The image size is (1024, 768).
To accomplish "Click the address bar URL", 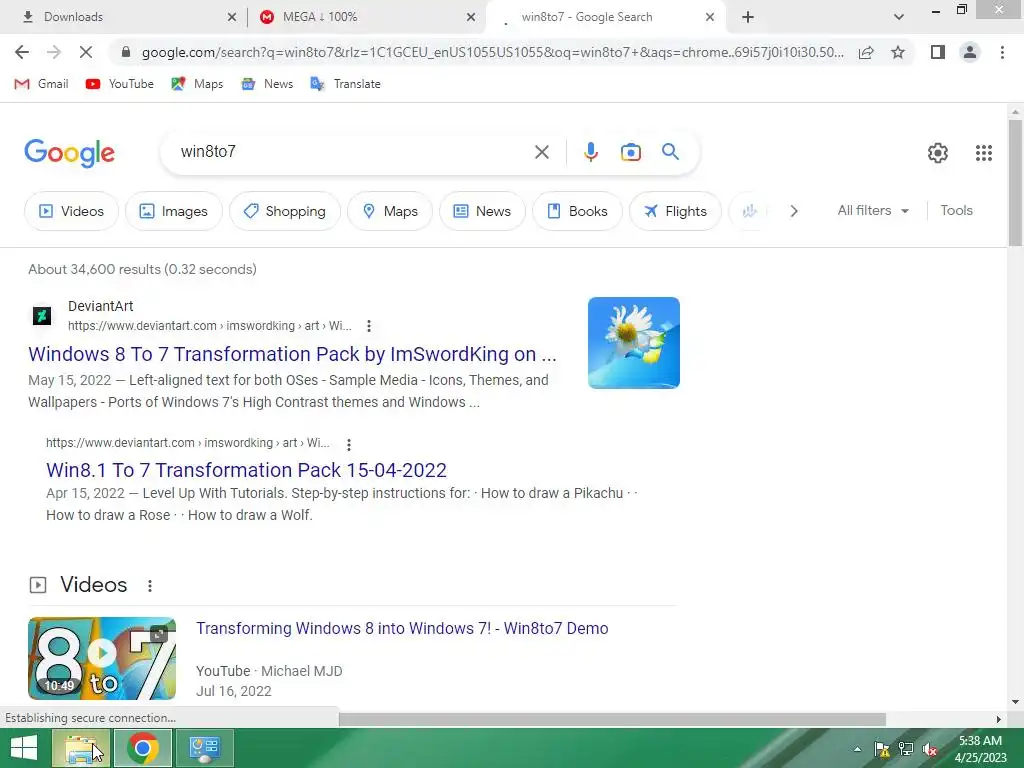I will click(x=492, y=52).
